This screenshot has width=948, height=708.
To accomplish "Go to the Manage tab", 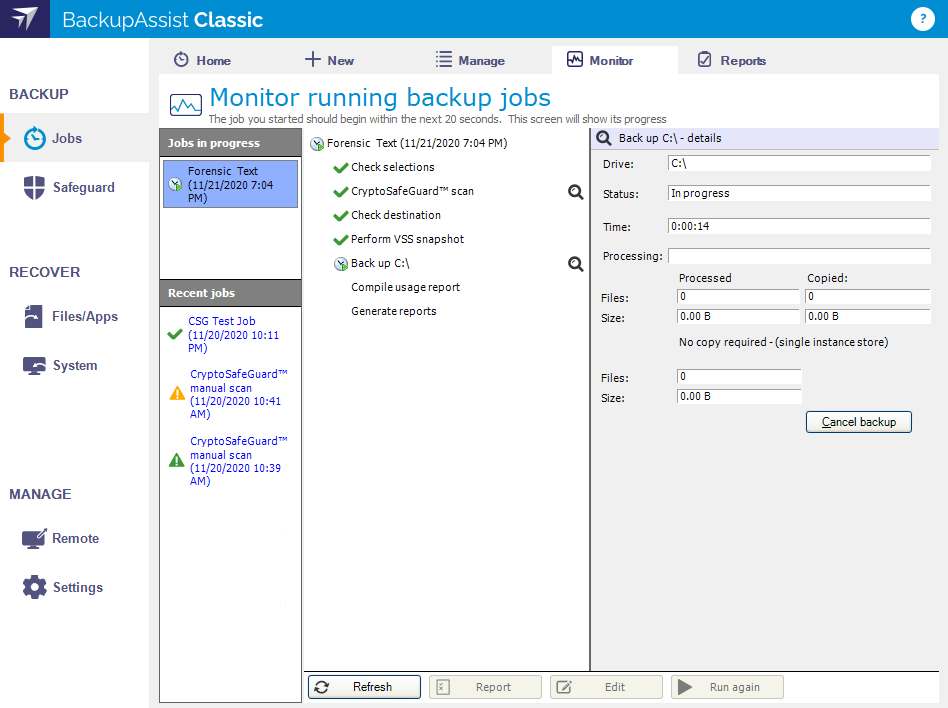I will pos(470,60).
